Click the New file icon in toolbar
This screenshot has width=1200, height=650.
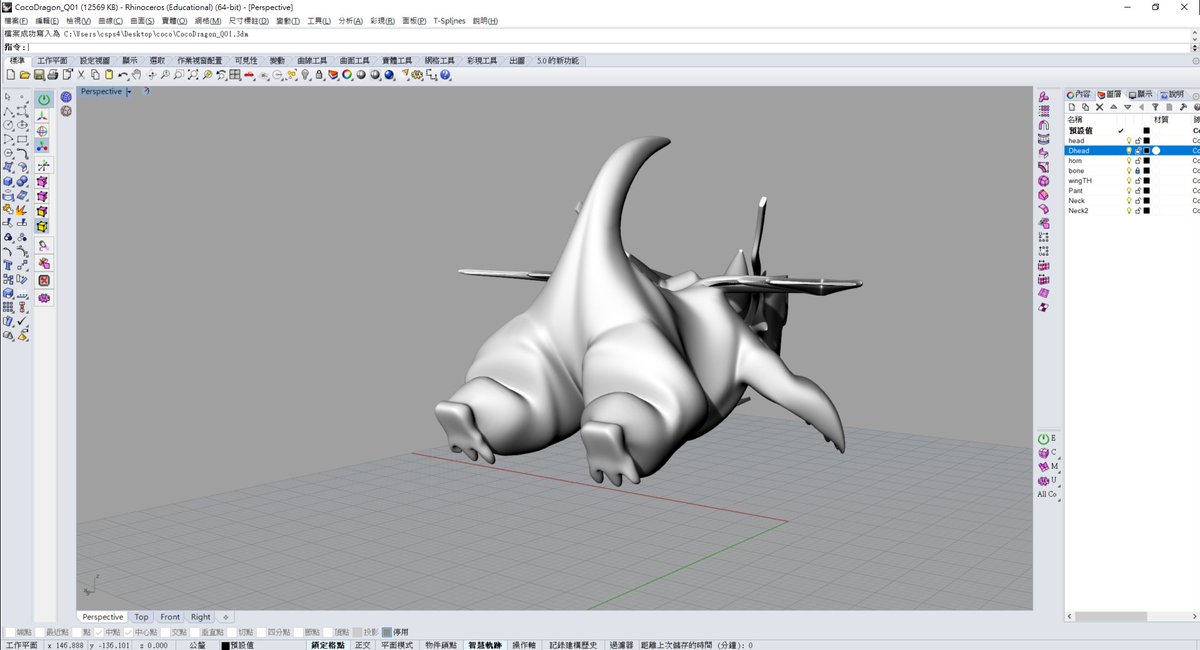[11, 74]
